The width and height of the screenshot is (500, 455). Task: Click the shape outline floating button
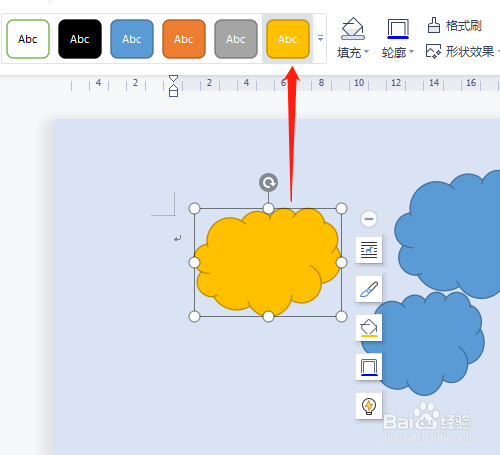369,367
